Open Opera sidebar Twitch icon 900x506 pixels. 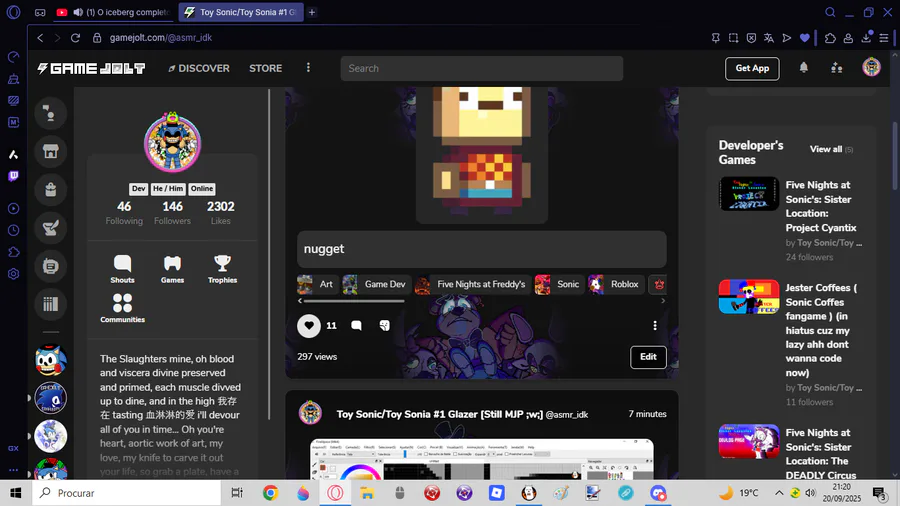13,176
